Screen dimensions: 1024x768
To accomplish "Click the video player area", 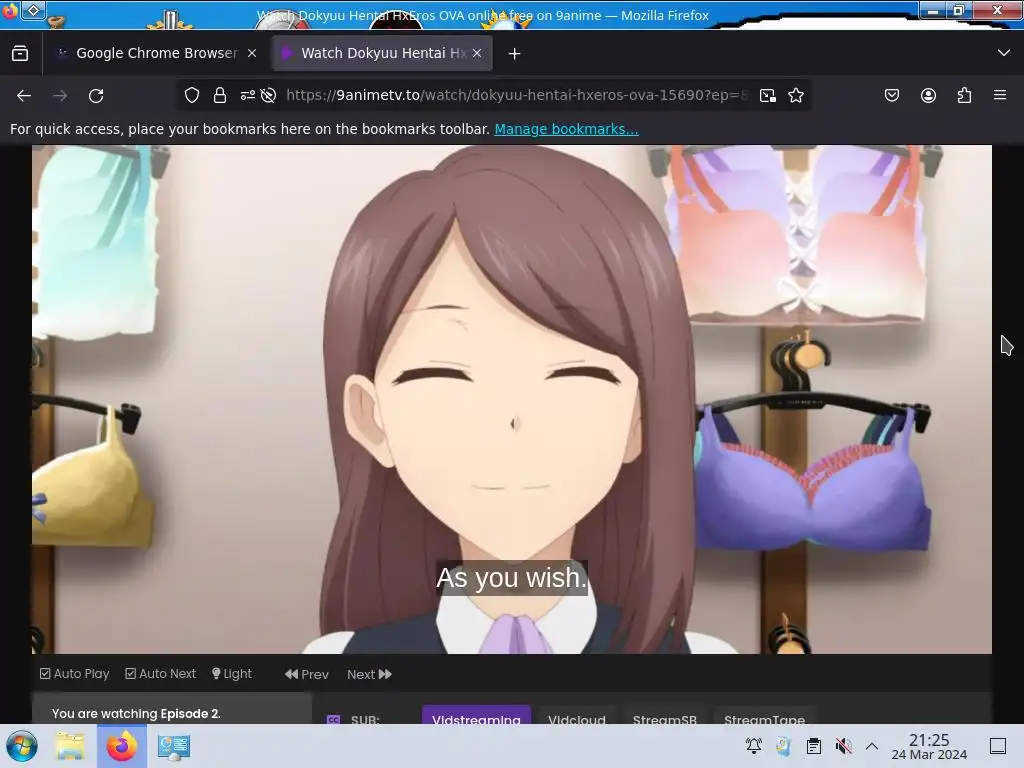I will point(511,399).
